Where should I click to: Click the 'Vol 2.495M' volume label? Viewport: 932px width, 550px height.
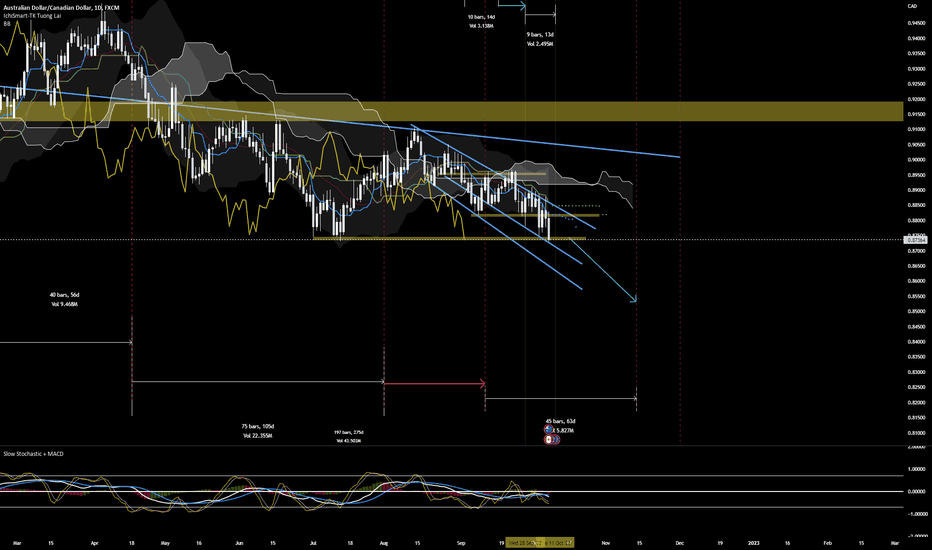(540, 44)
